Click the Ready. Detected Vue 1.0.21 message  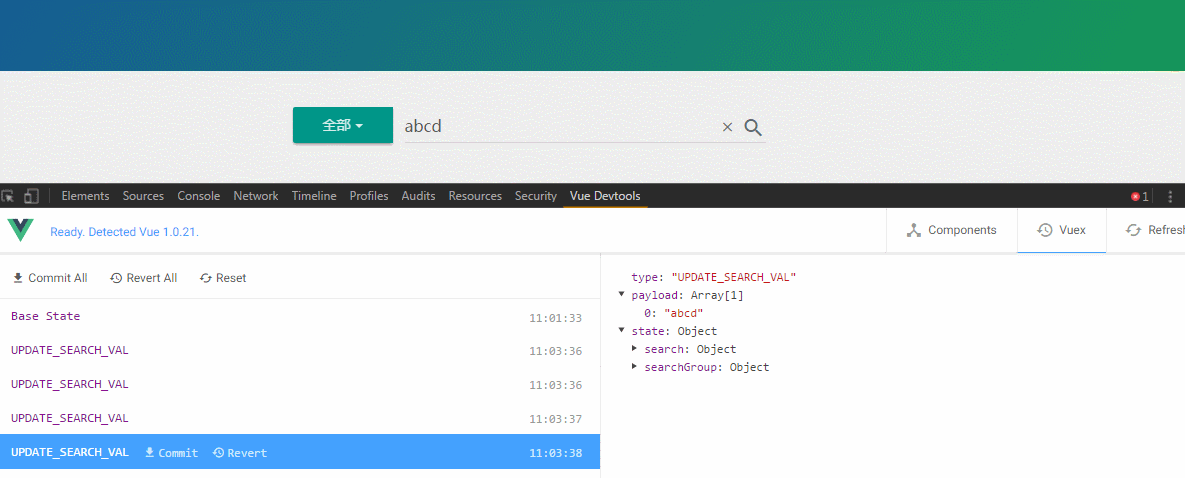[125, 232]
